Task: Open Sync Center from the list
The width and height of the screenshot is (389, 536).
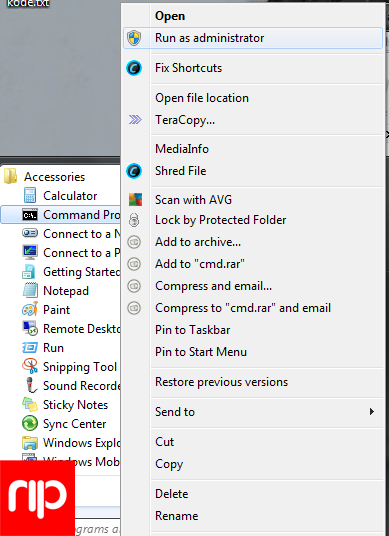Action: pyautogui.click(x=75, y=424)
